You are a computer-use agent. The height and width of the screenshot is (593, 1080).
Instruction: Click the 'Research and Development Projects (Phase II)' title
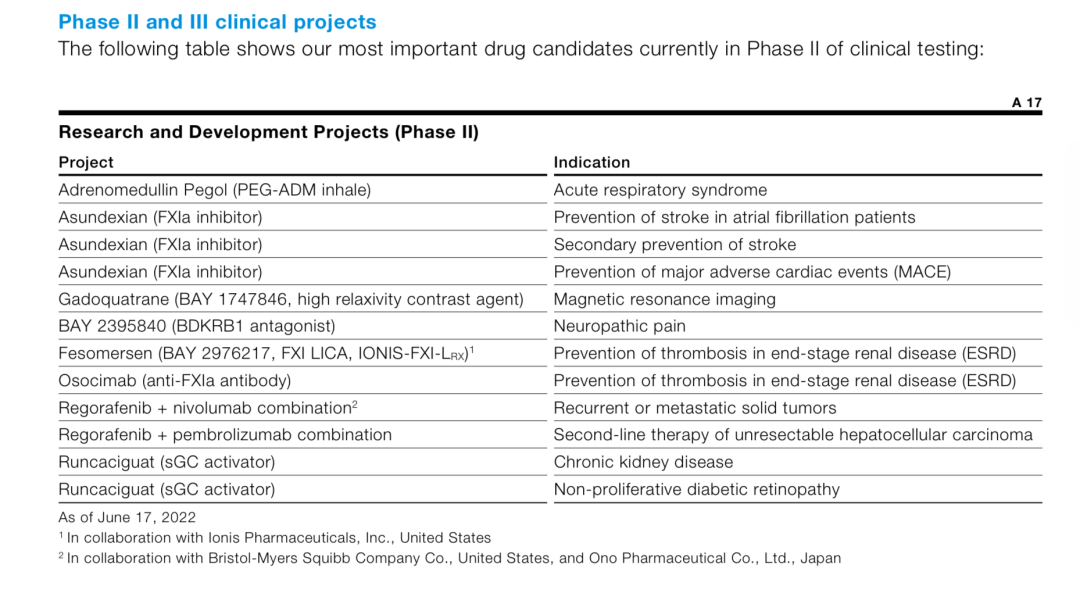[x=268, y=132]
